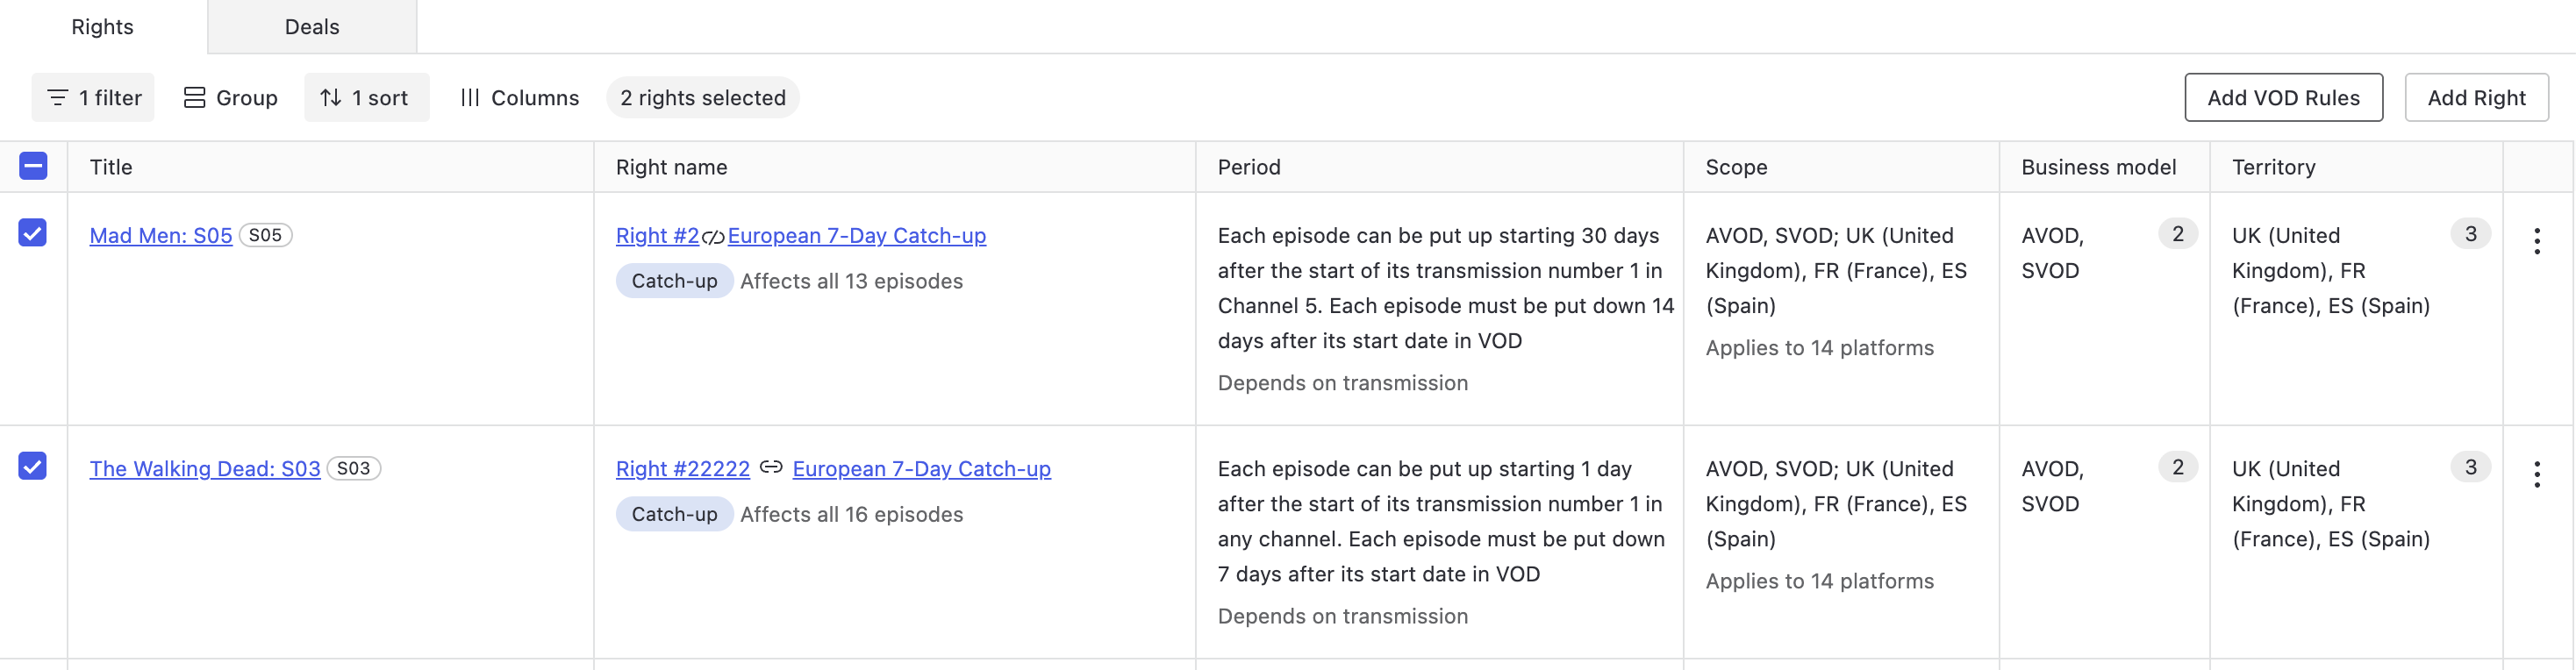Click the S03 season badge
This screenshot has height=670, width=2576.
[x=354, y=468]
